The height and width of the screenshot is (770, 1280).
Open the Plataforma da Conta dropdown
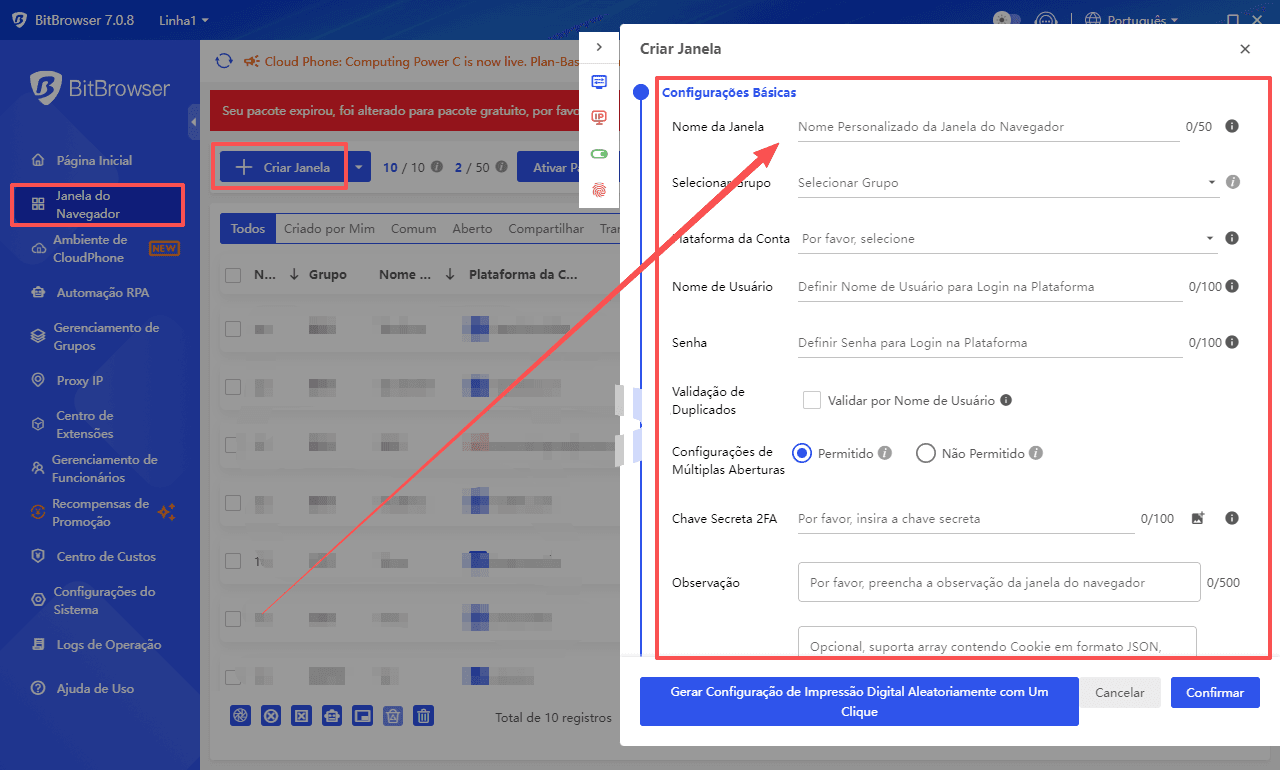[1007, 239]
